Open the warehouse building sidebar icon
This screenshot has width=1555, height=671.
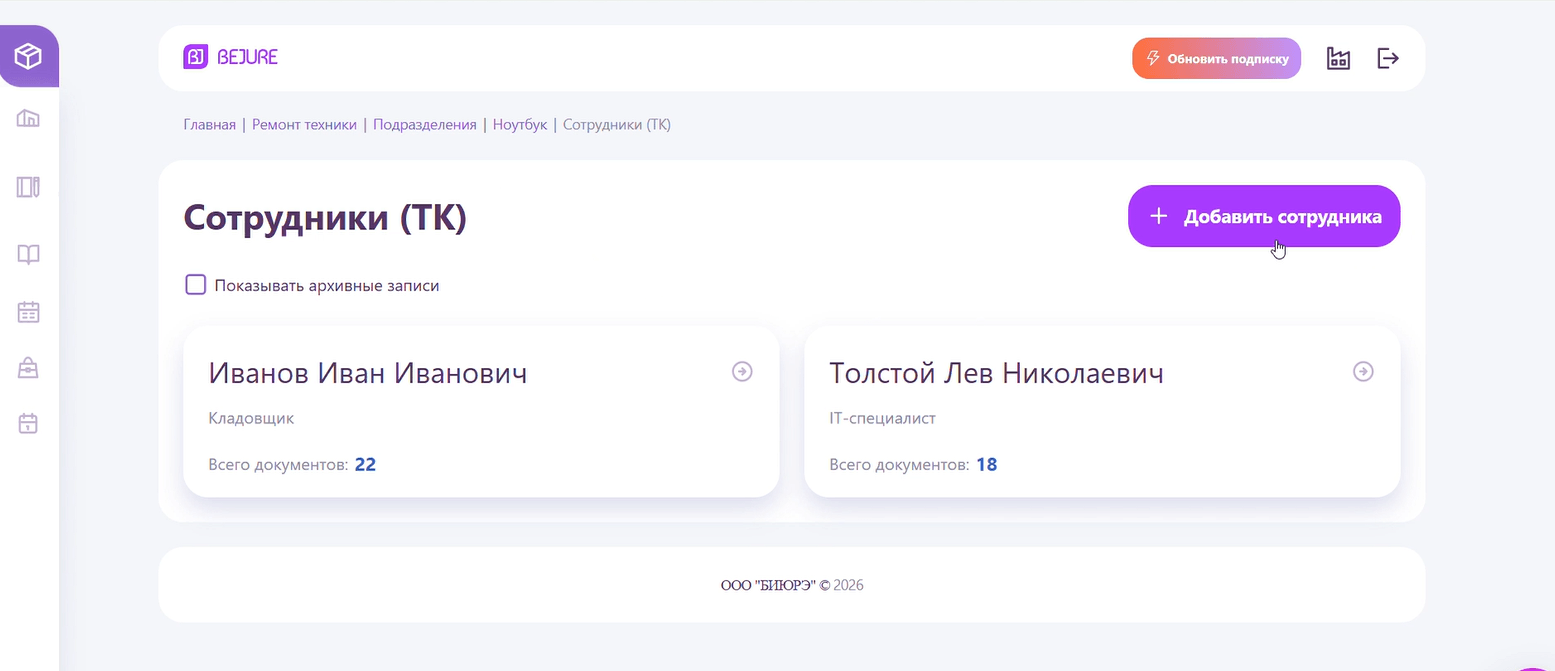coord(28,119)
